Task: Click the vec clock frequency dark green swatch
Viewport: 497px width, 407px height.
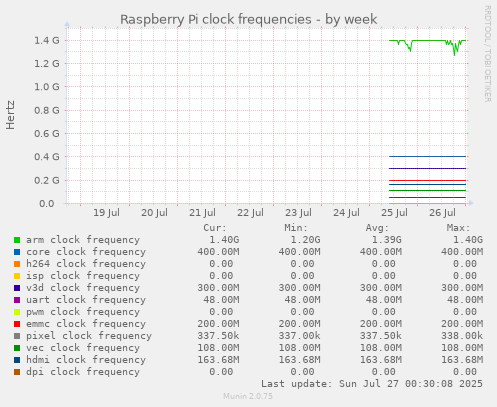Action: (x=17, y=348)
